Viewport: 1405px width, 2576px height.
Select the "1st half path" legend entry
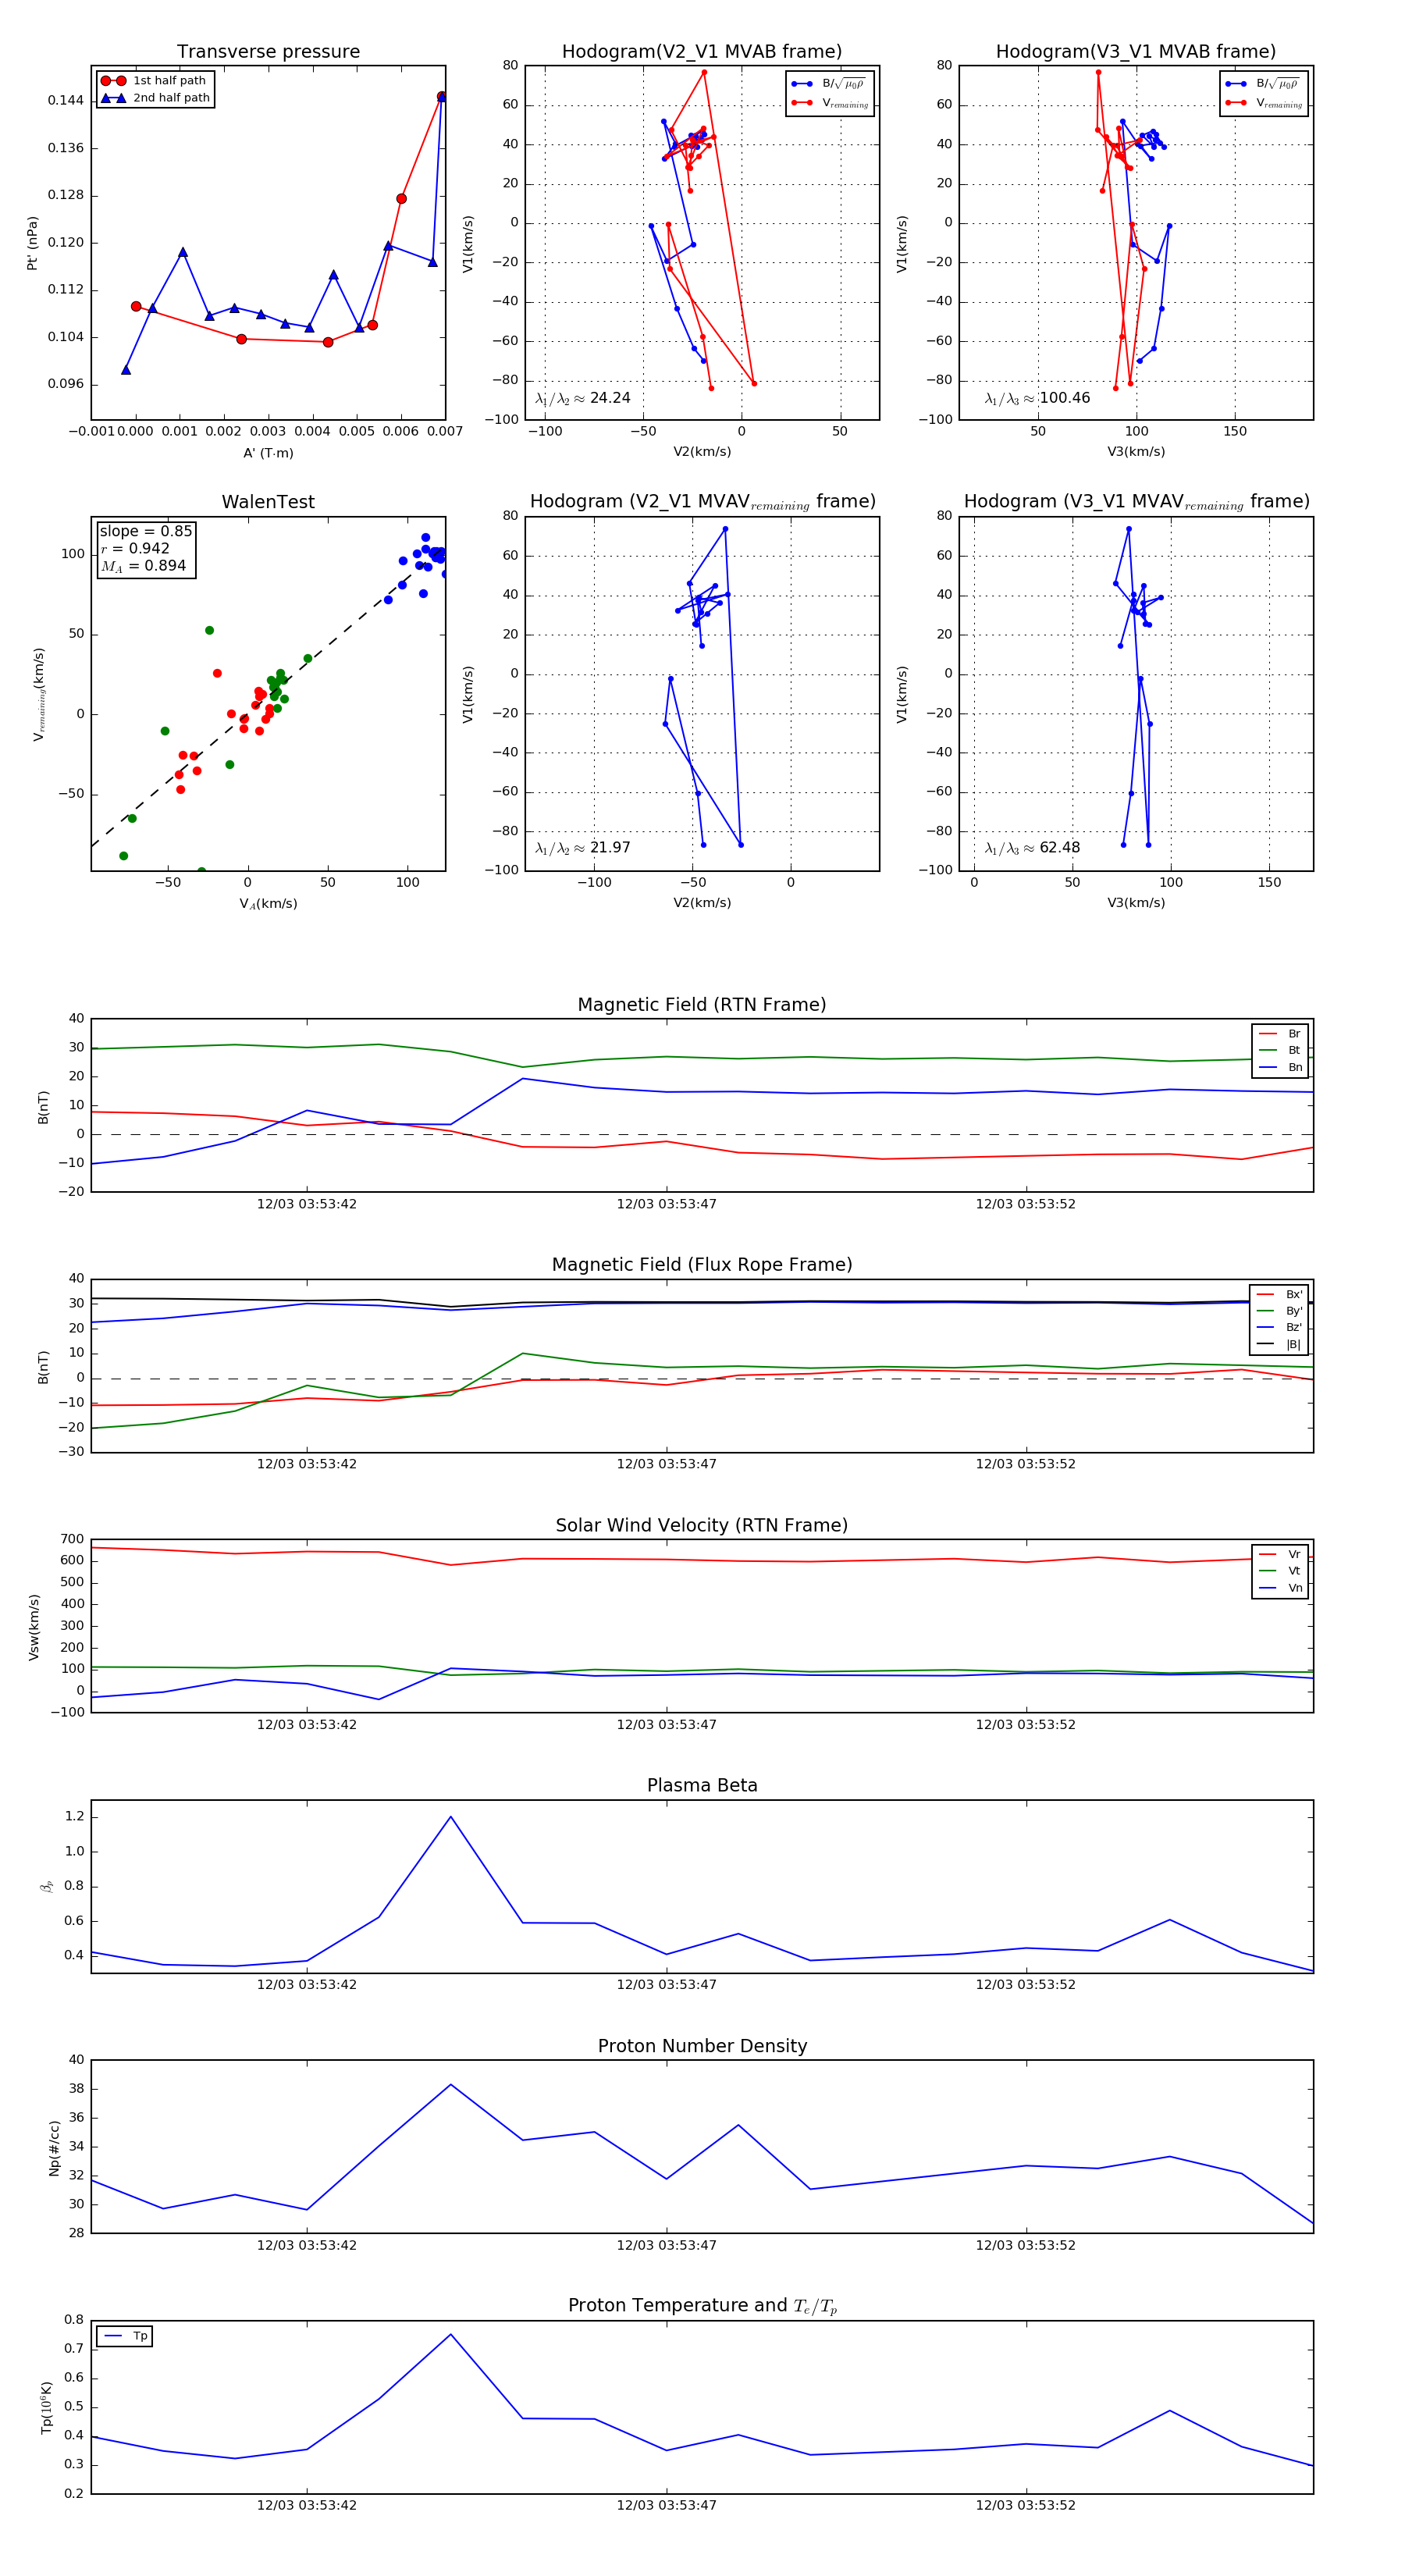155,81
